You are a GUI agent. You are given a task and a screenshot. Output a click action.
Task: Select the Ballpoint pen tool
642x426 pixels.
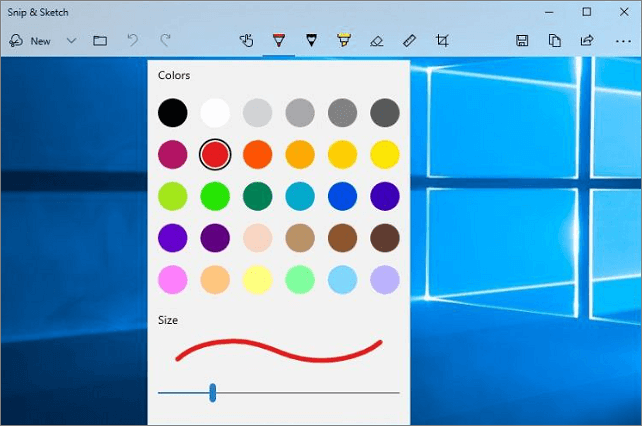[x=278, y=41]
